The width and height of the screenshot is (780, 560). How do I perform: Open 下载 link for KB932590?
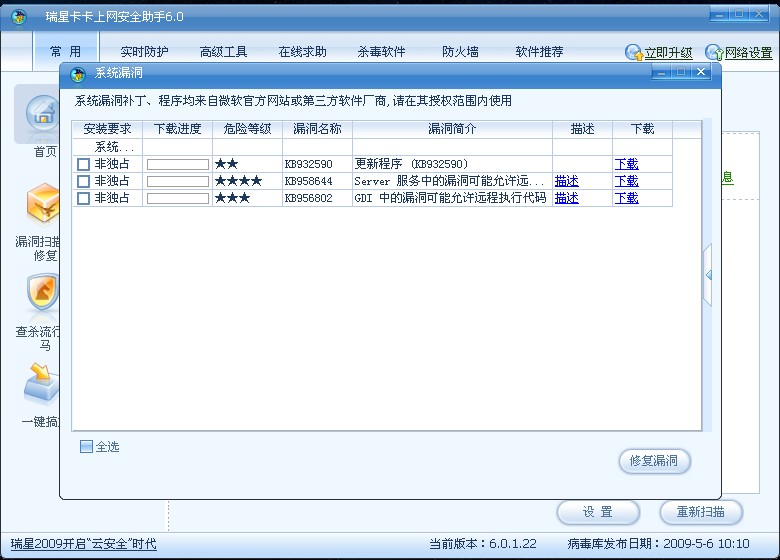click(x=626, y=164)
